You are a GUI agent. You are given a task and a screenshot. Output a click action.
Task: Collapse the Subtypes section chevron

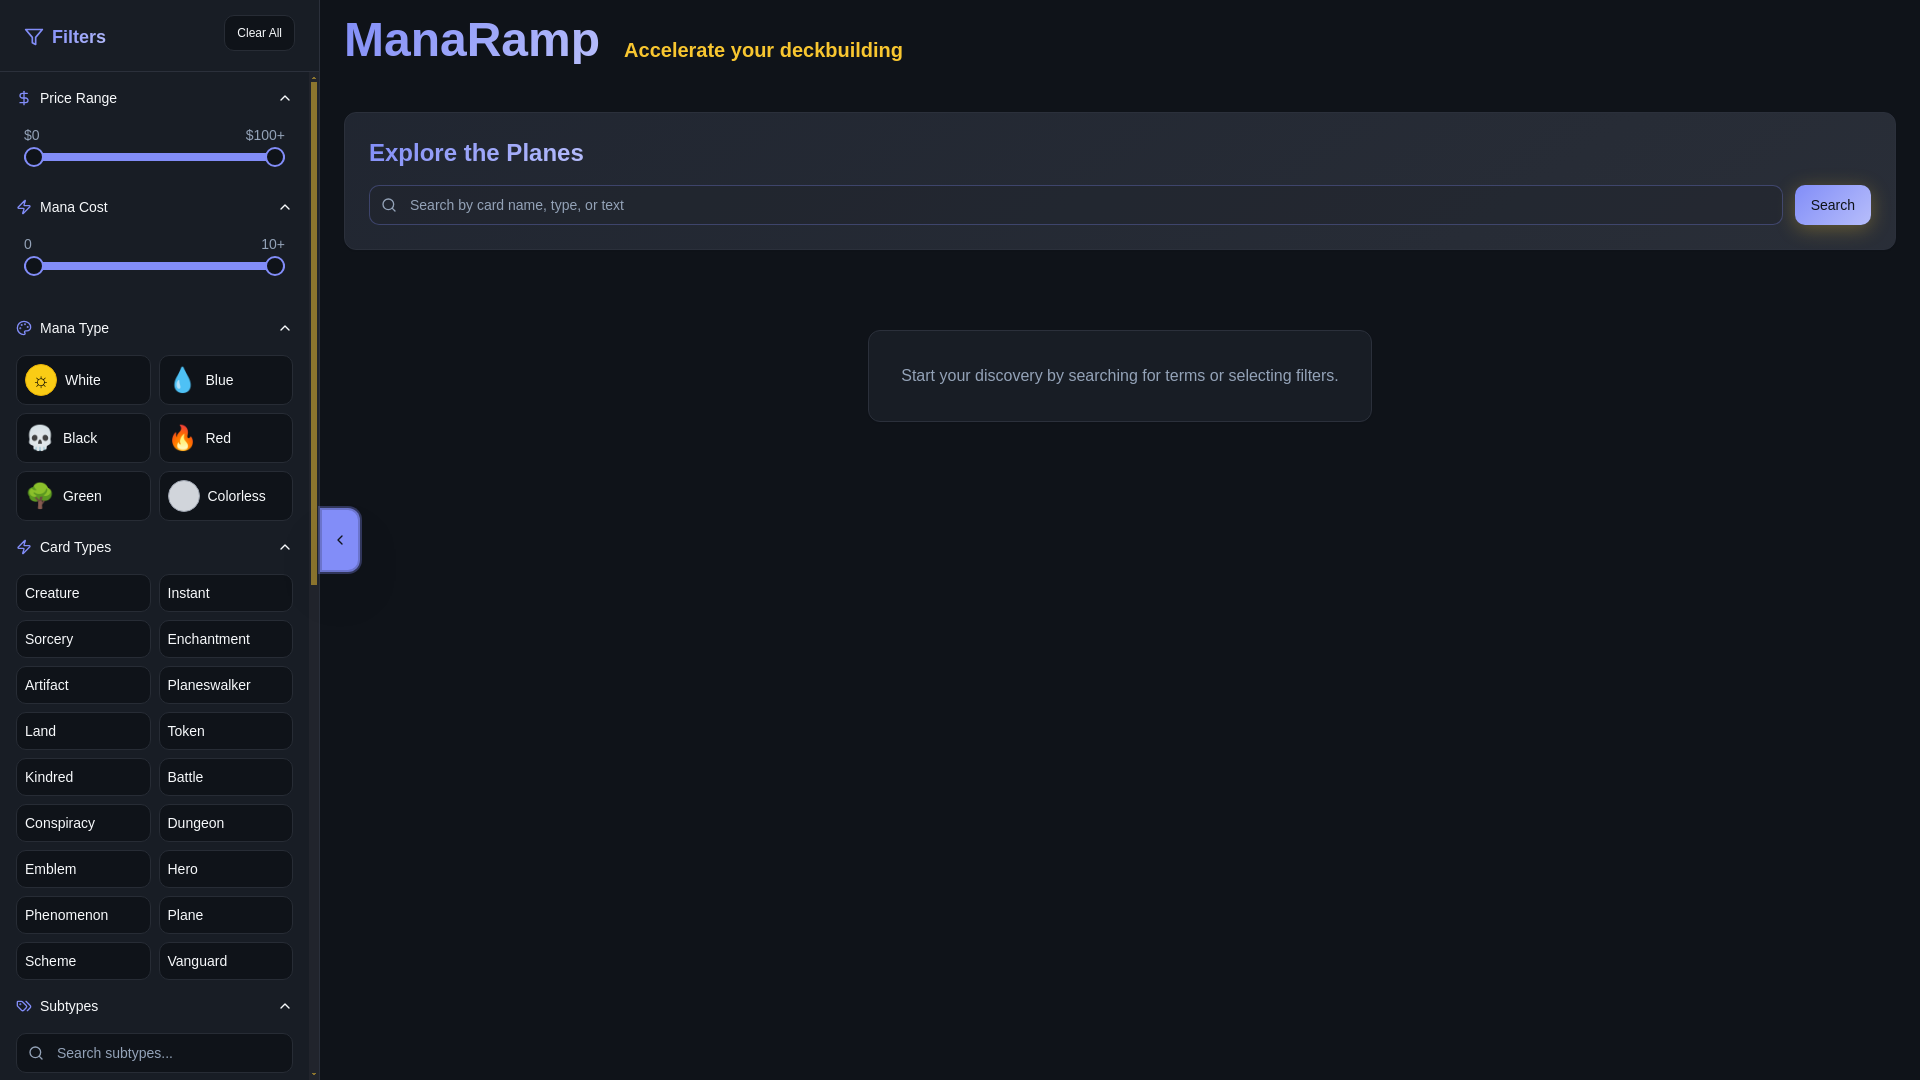coord(284,1006)
